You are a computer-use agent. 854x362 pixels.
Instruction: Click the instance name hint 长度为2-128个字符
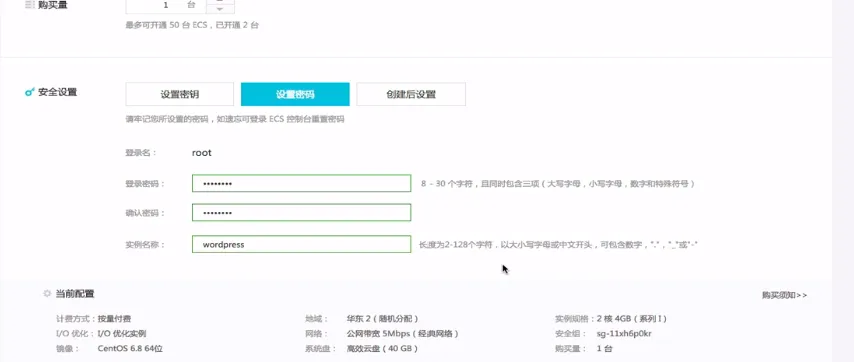(455, 245)
